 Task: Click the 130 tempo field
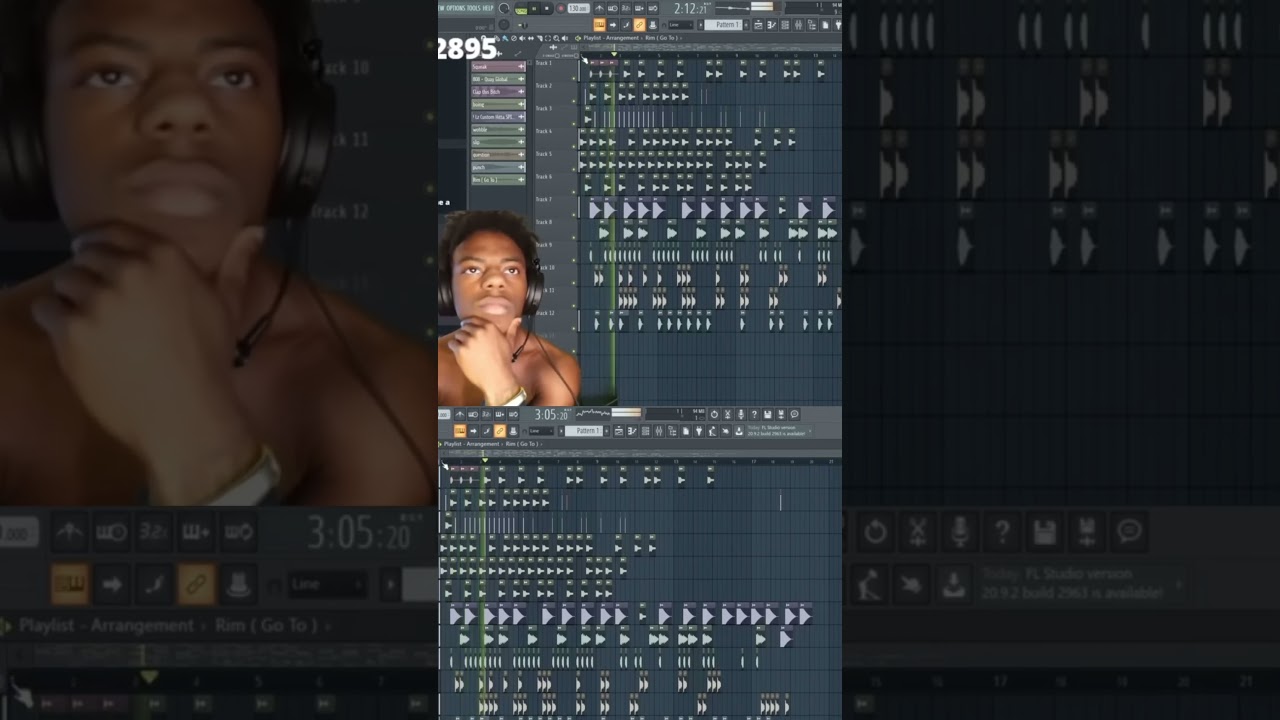point(578,8)
